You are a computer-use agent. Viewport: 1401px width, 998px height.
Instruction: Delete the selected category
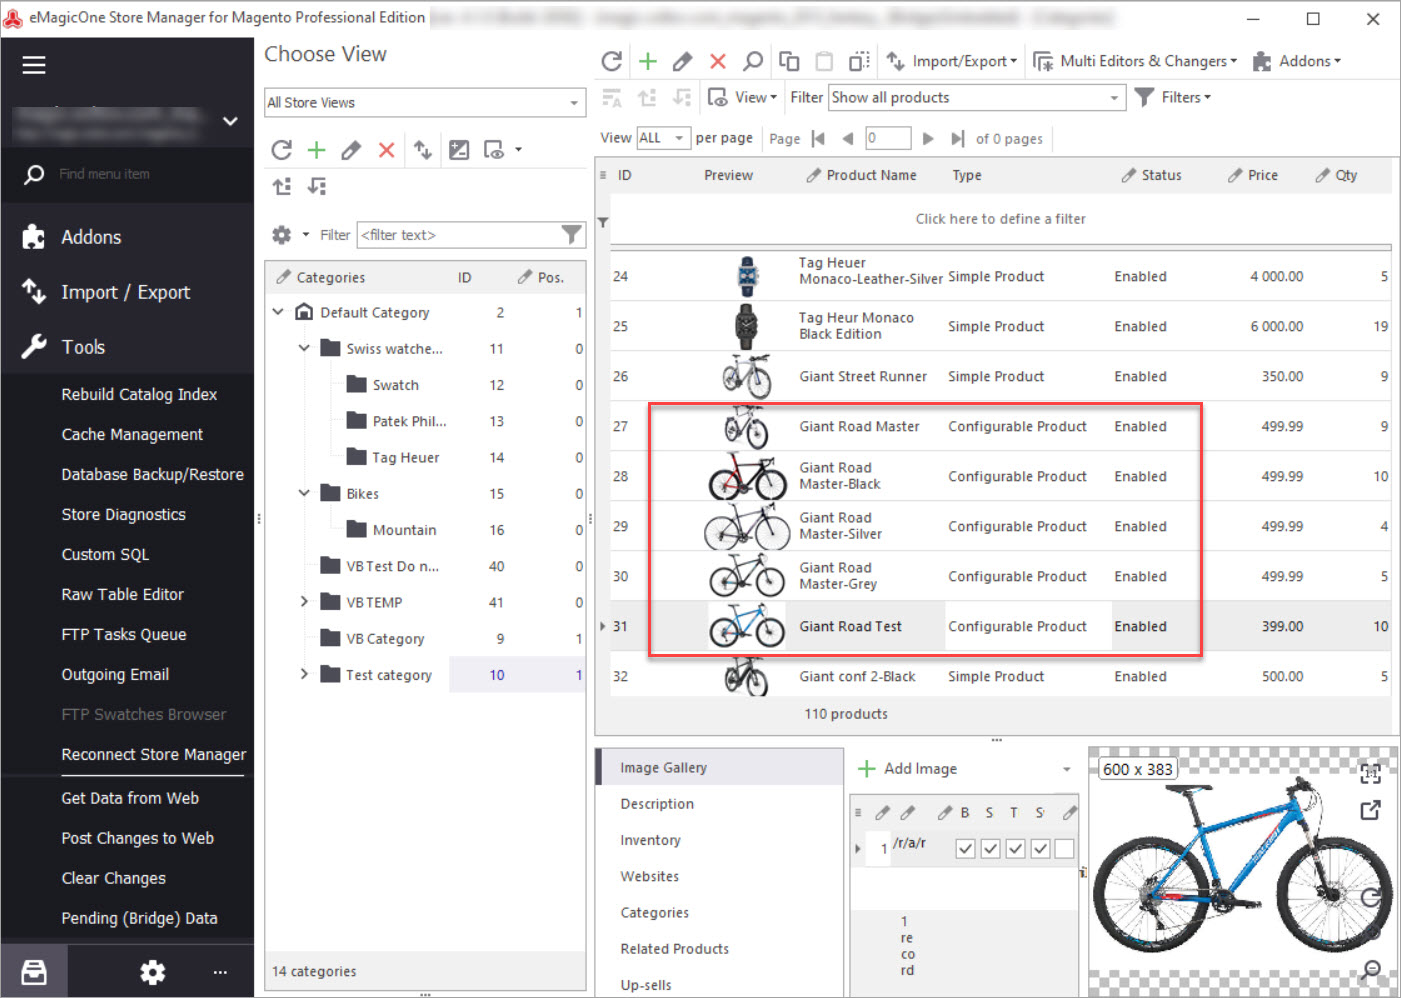pyautogui.click(x=386, y=150)
